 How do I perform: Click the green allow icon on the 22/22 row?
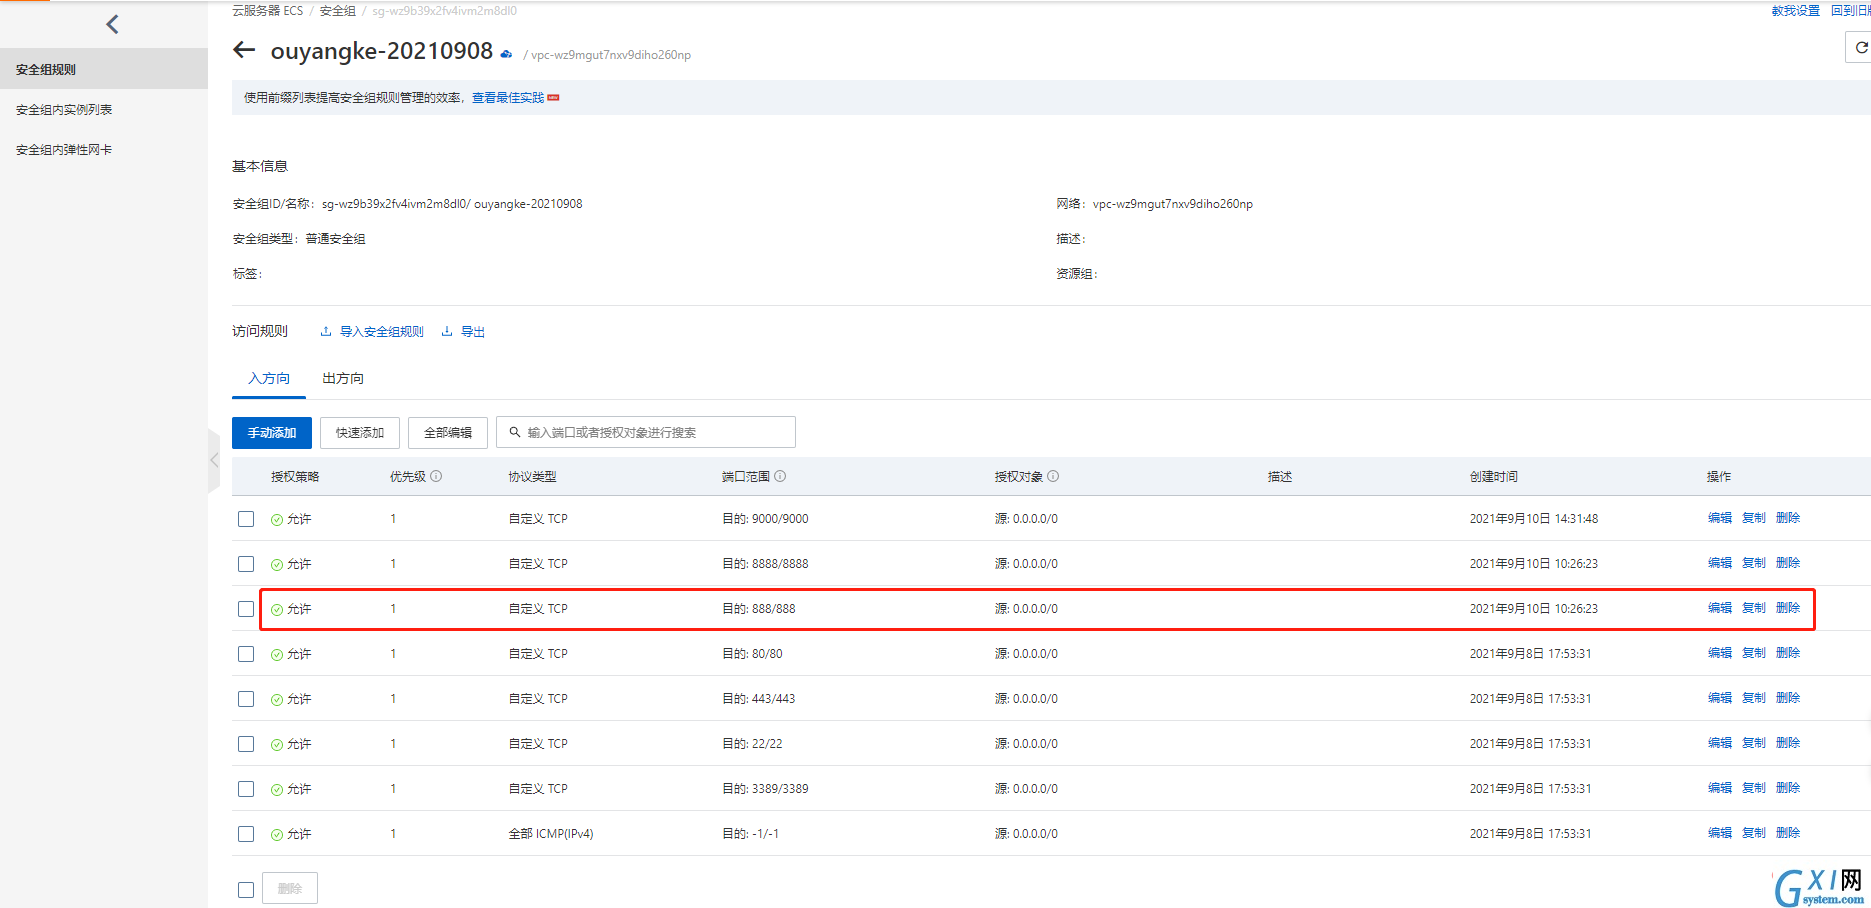(277, 745)
